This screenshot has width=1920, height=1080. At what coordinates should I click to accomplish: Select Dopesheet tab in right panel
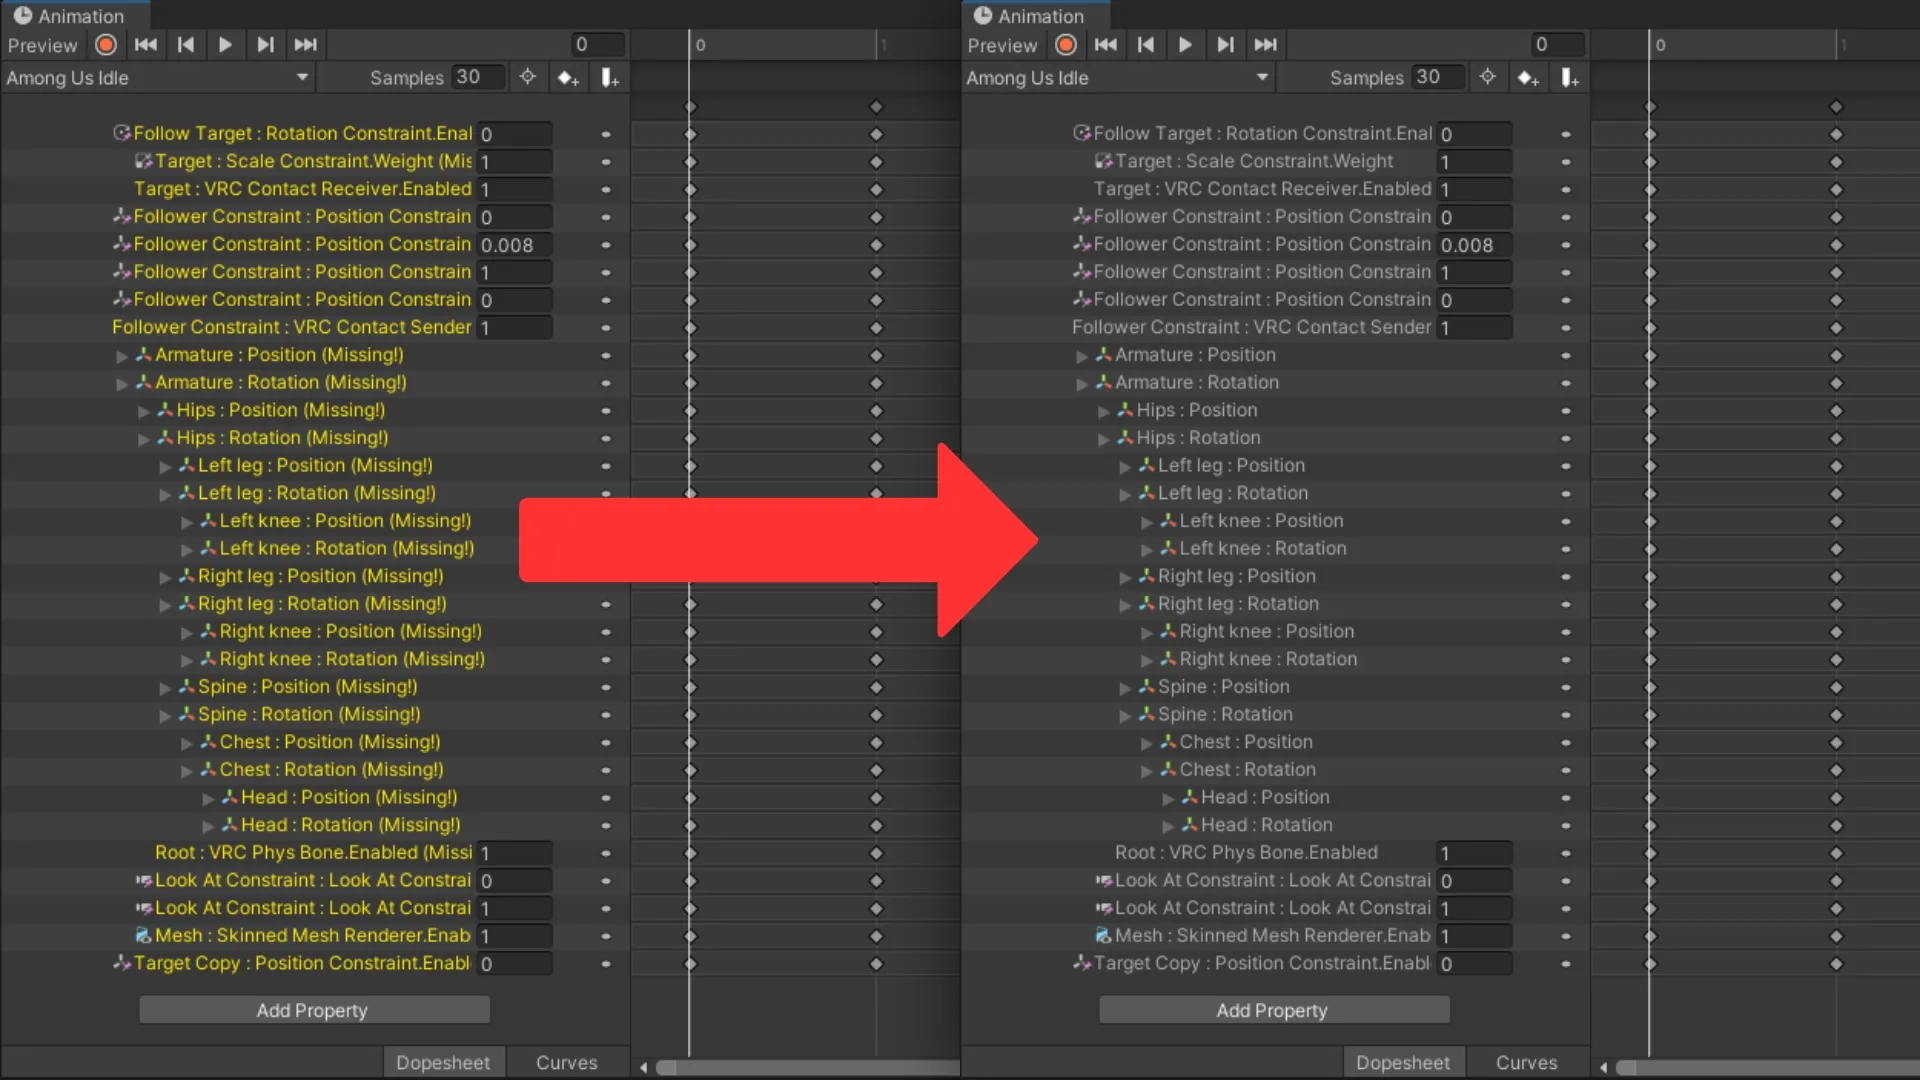pos(1402,1063)
